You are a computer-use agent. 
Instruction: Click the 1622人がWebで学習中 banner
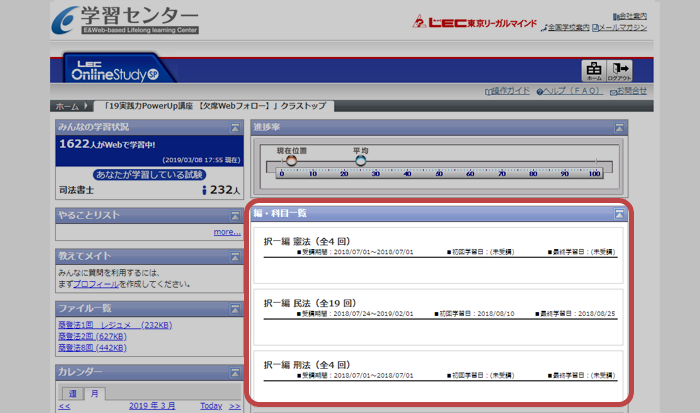click(x=150, y=151)
